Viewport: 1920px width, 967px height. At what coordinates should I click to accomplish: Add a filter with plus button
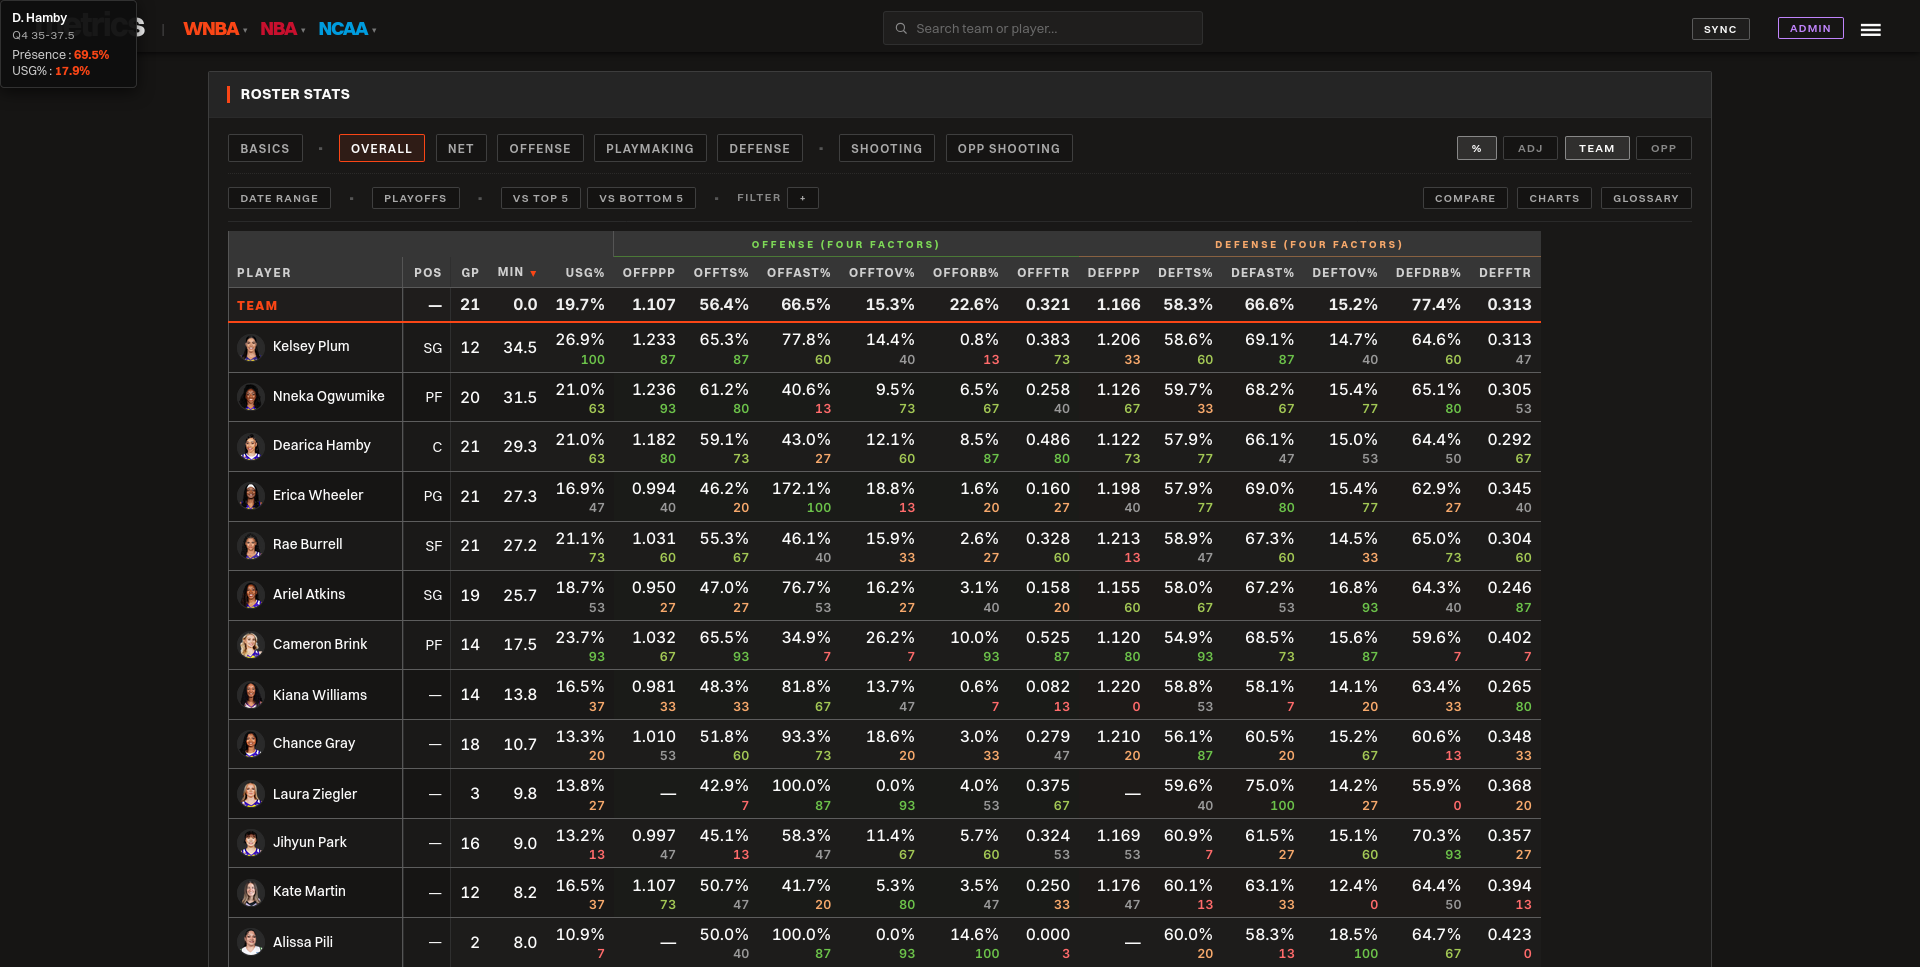point(803,198)
